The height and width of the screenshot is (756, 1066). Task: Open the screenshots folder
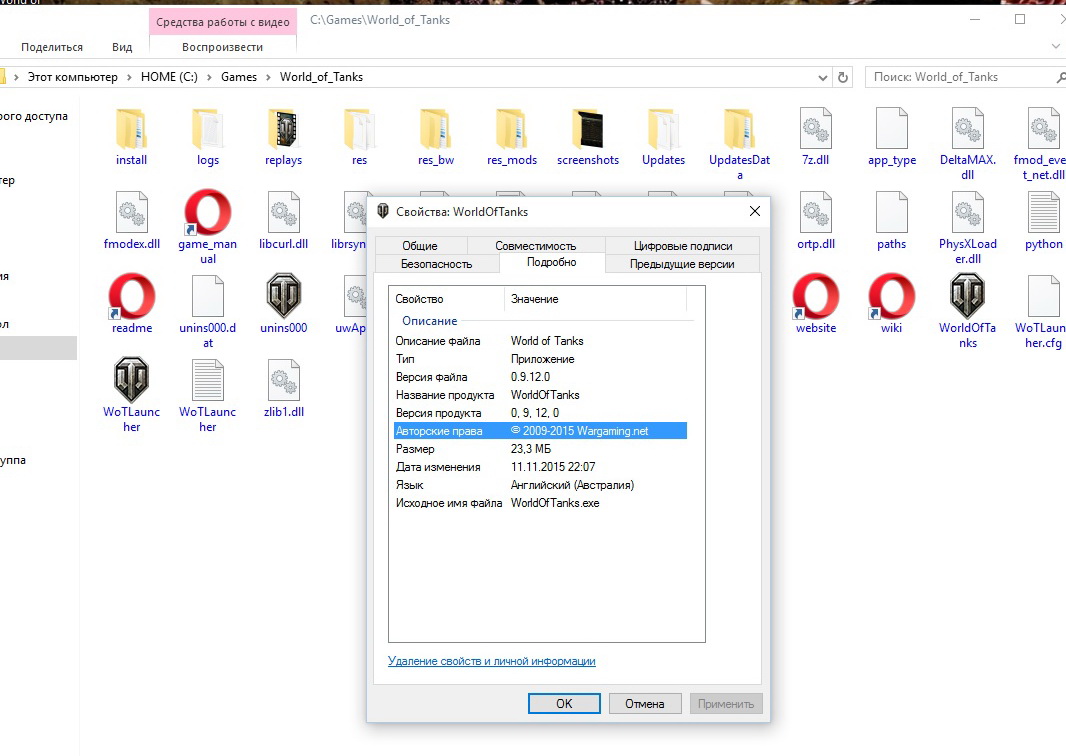pos(587,130)
